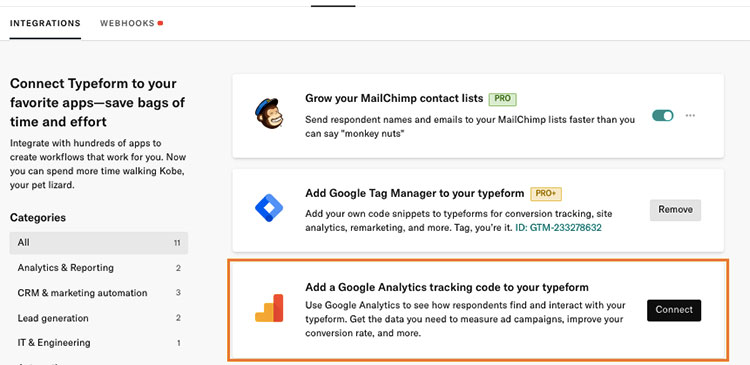
Task: Choose the IT & Engineering category
Action: (x=99, y=343)
